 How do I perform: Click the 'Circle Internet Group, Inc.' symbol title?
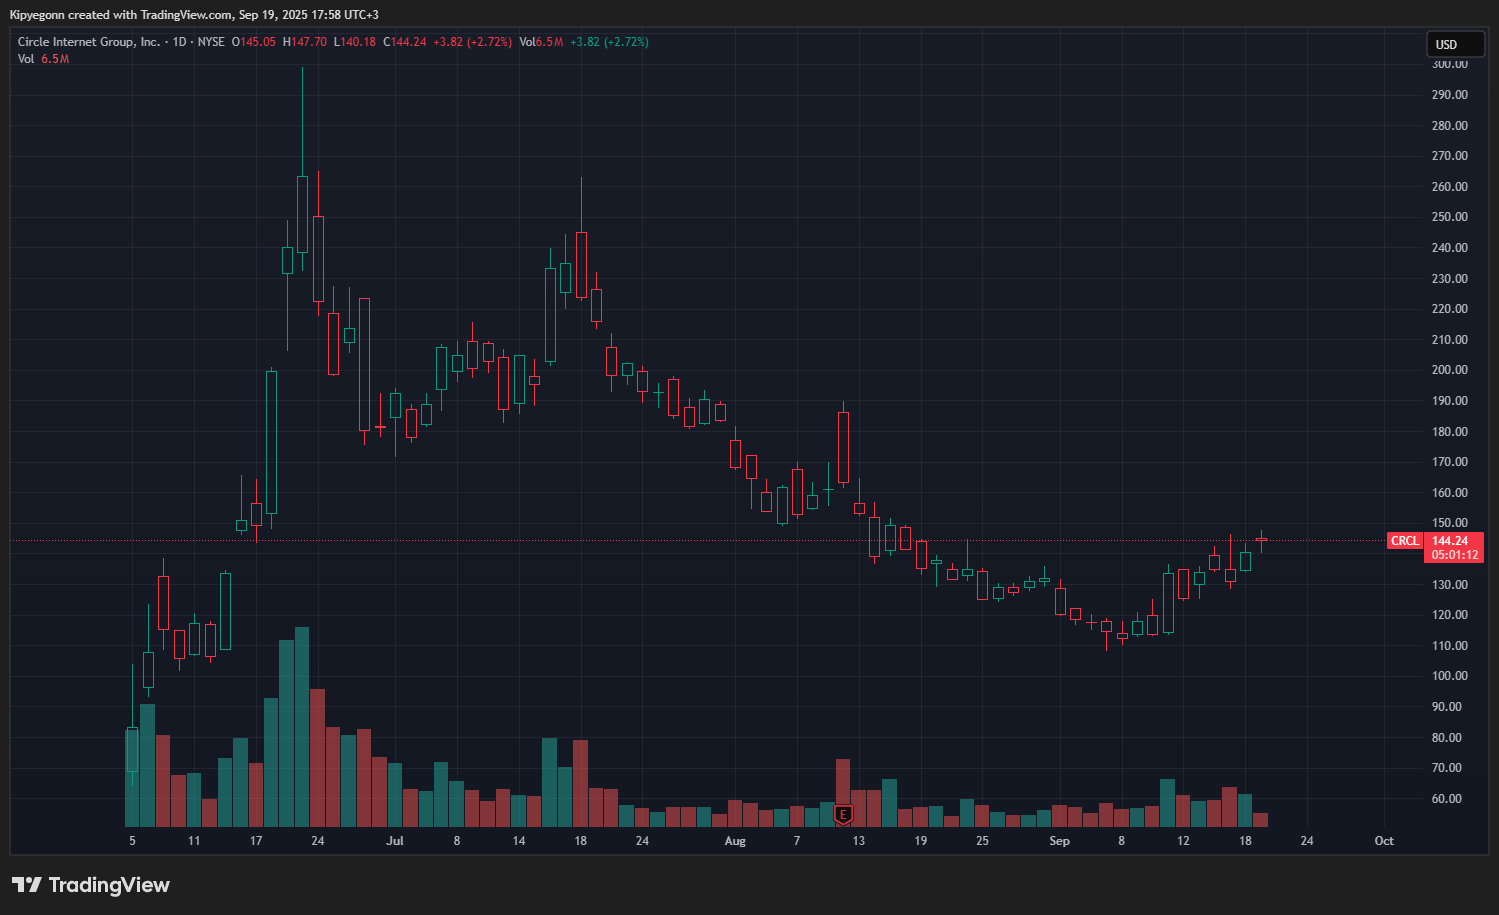pyautogui.click(x=89, y=42)
